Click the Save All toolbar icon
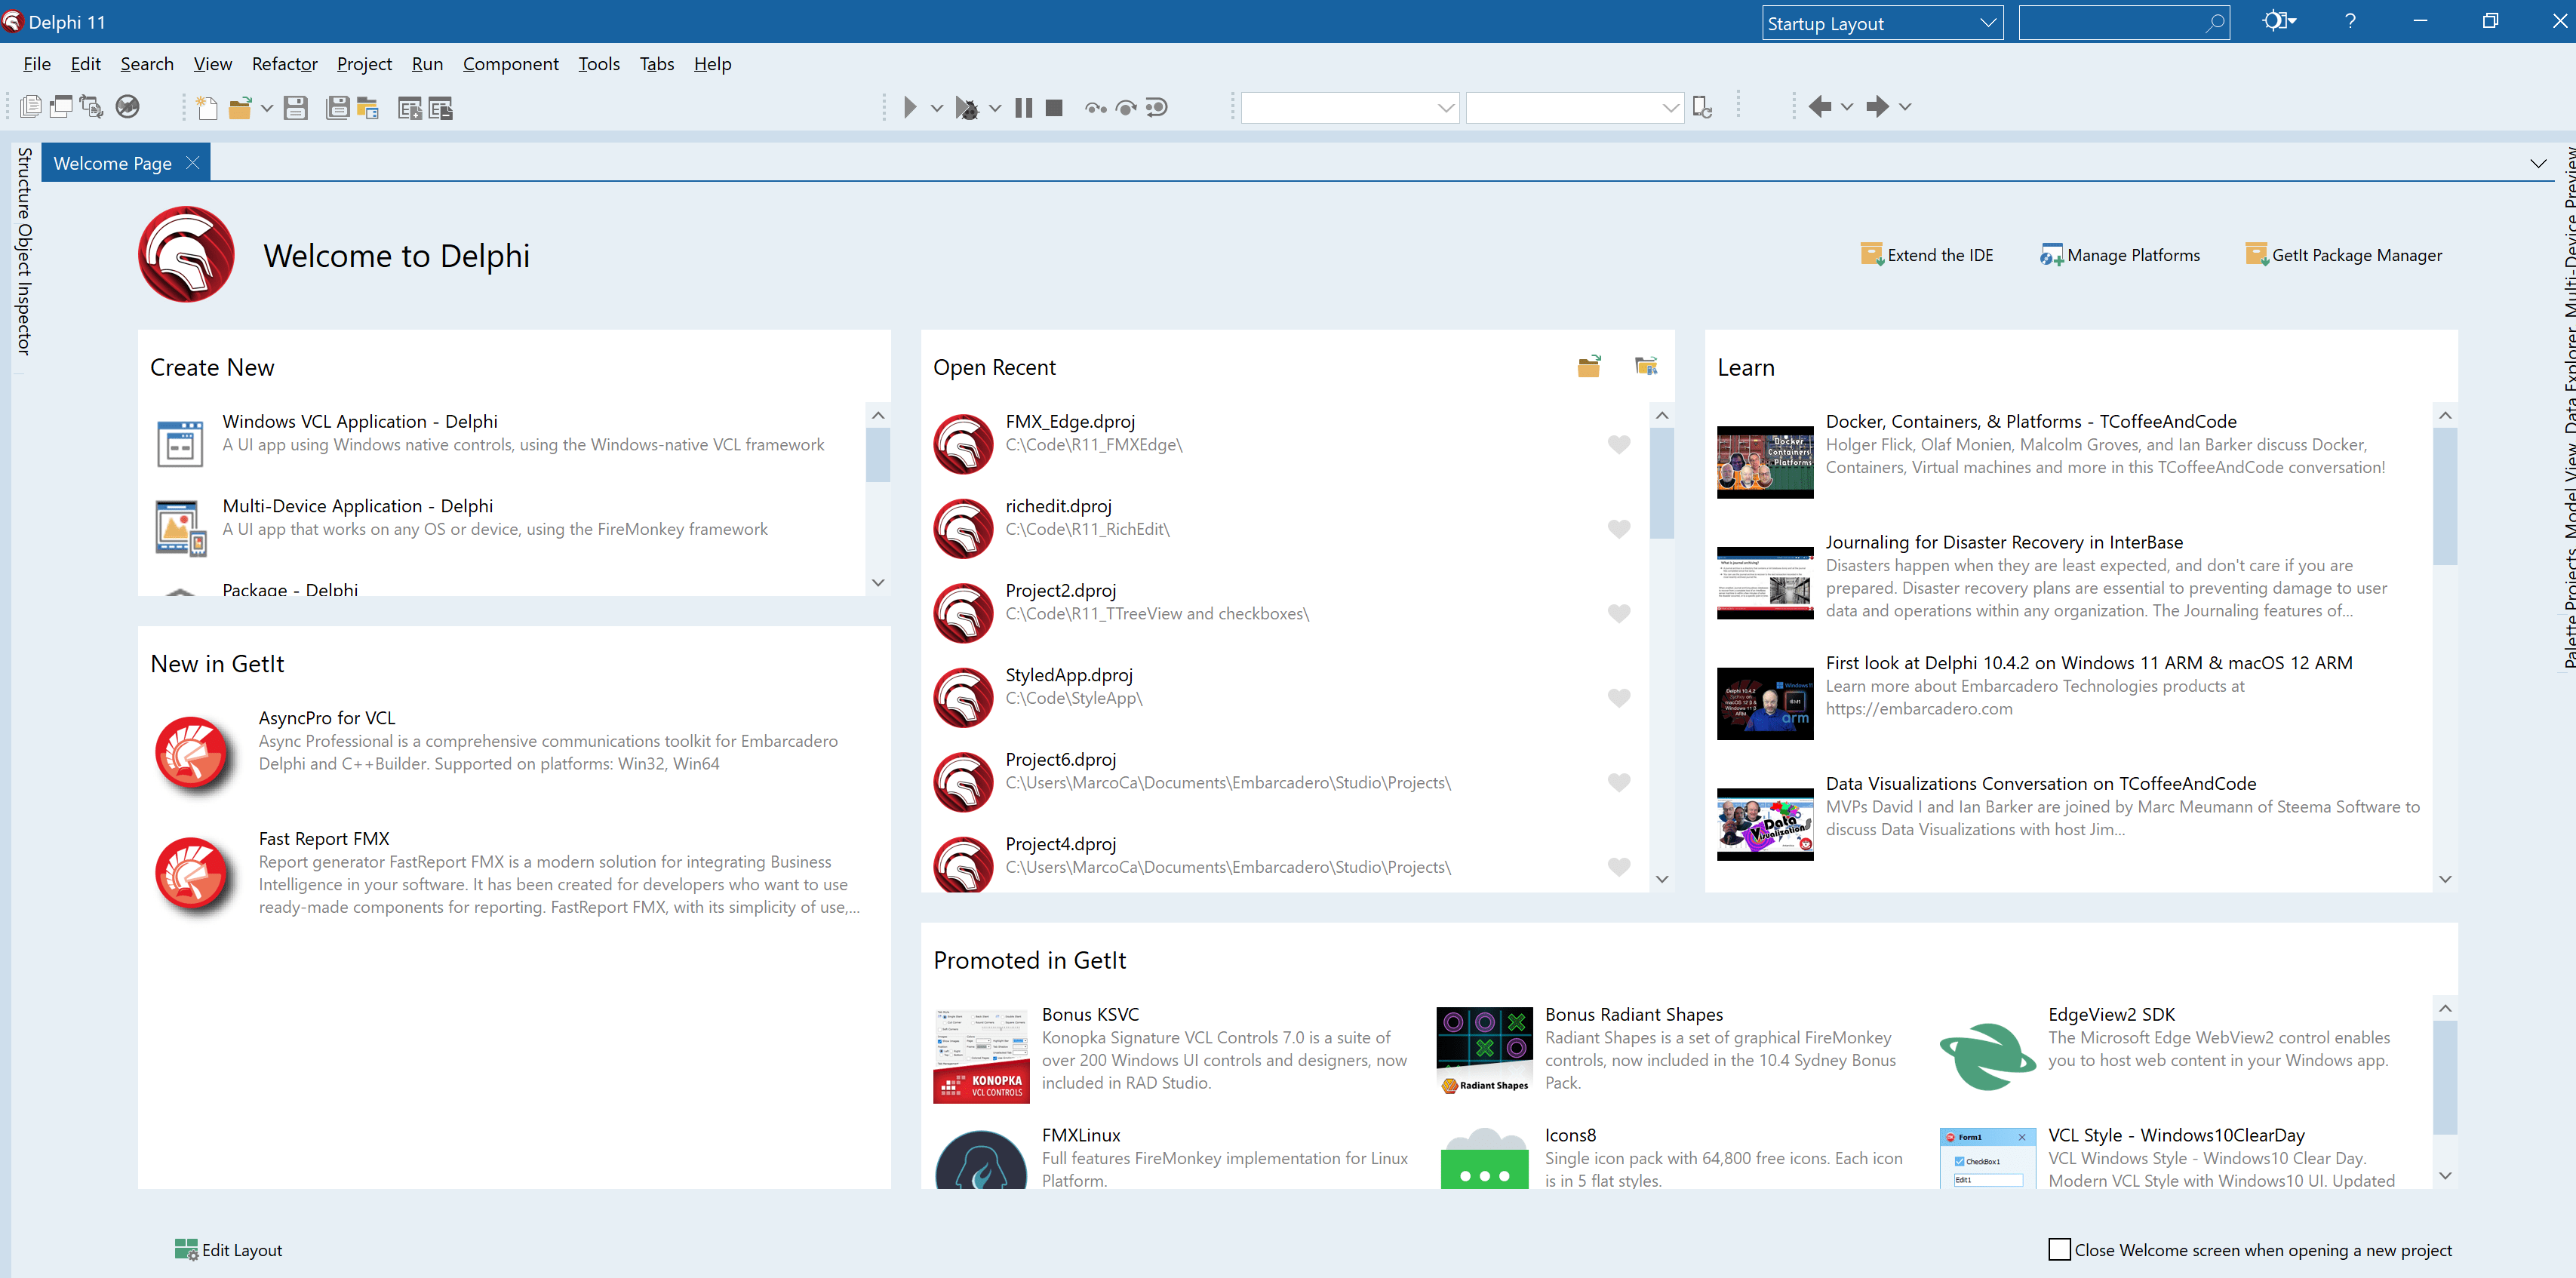Screen dimensions: 2576x1278 tap(338, 107)
